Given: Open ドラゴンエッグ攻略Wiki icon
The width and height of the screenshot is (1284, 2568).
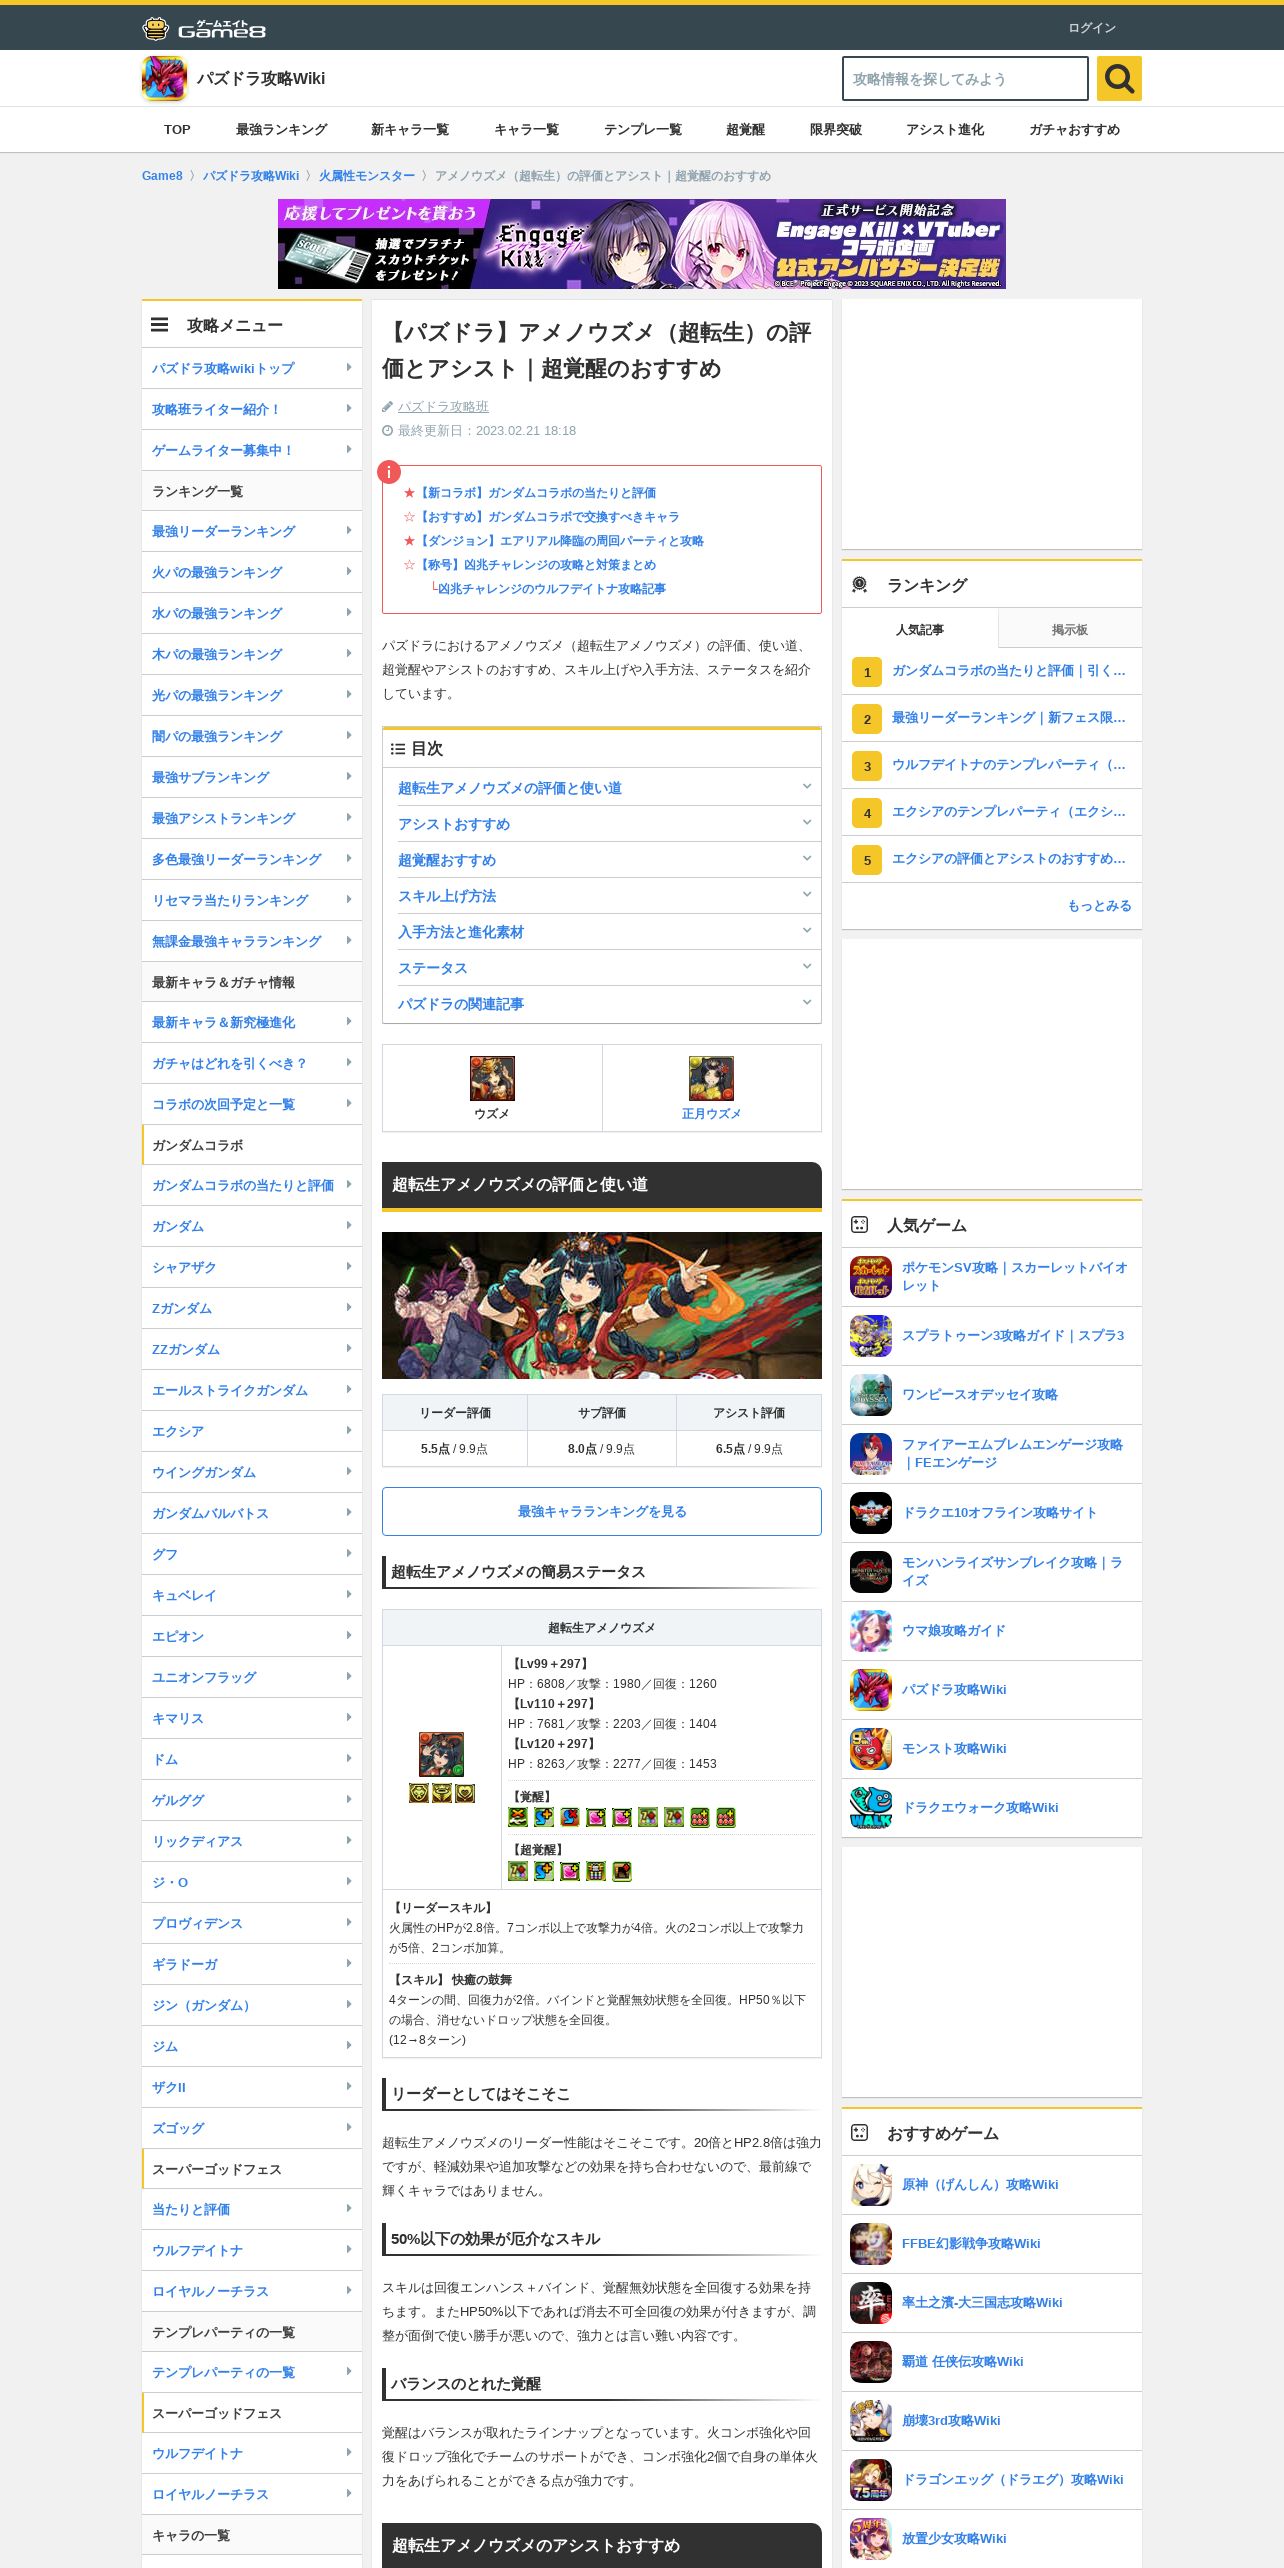Looking at the screenshot, I should click(x=871, y=2480).
